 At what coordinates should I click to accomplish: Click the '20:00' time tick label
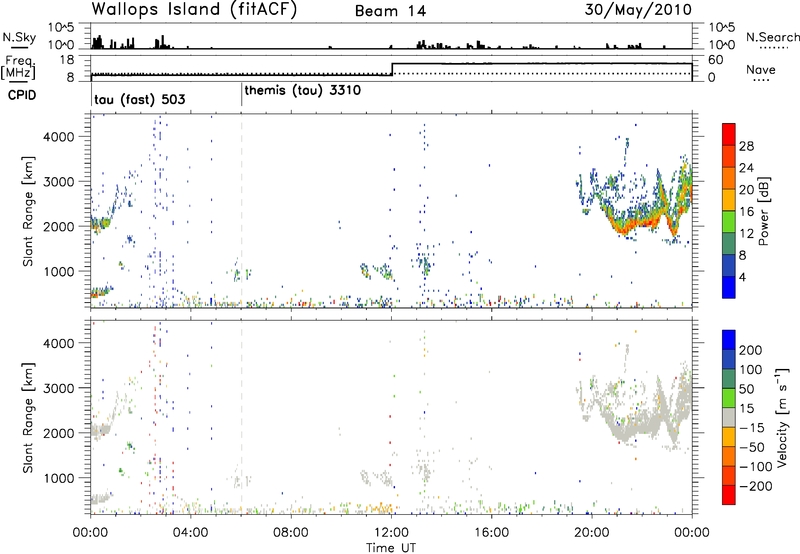point(592,533)
